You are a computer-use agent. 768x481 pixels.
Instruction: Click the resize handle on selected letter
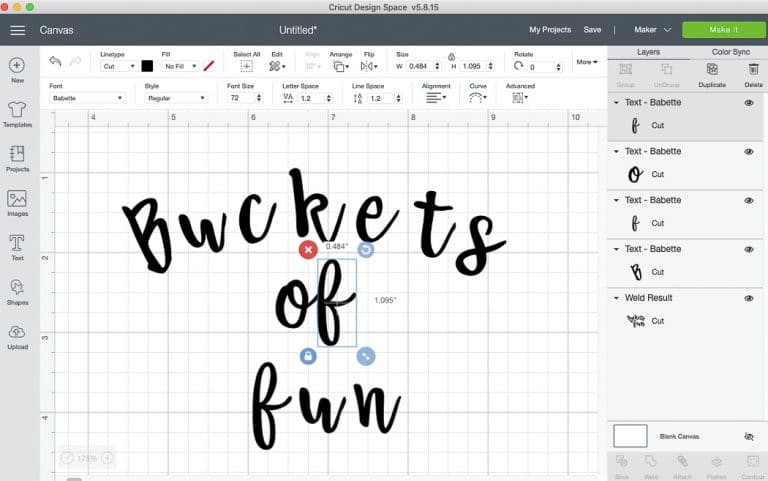(x=366, y=356)
